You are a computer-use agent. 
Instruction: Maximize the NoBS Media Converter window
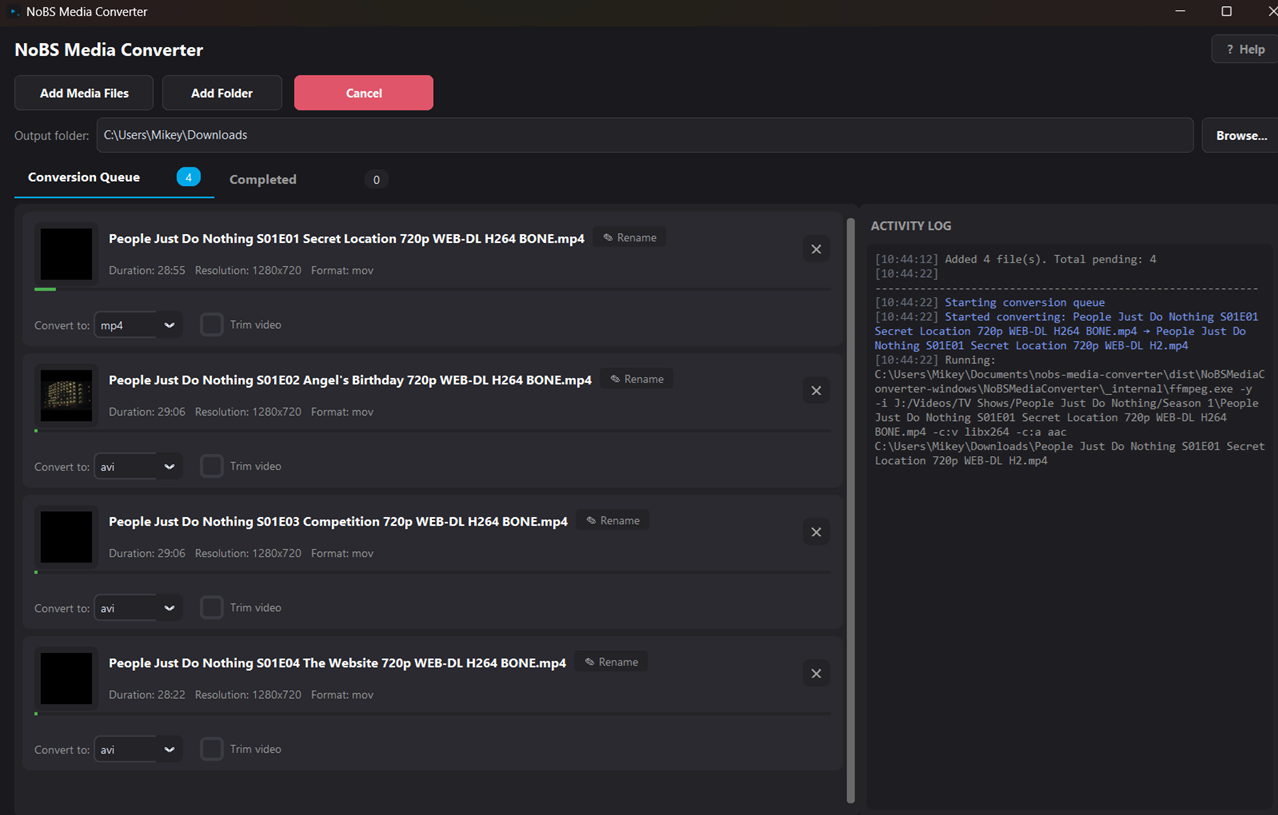[x=1226, y=12]
